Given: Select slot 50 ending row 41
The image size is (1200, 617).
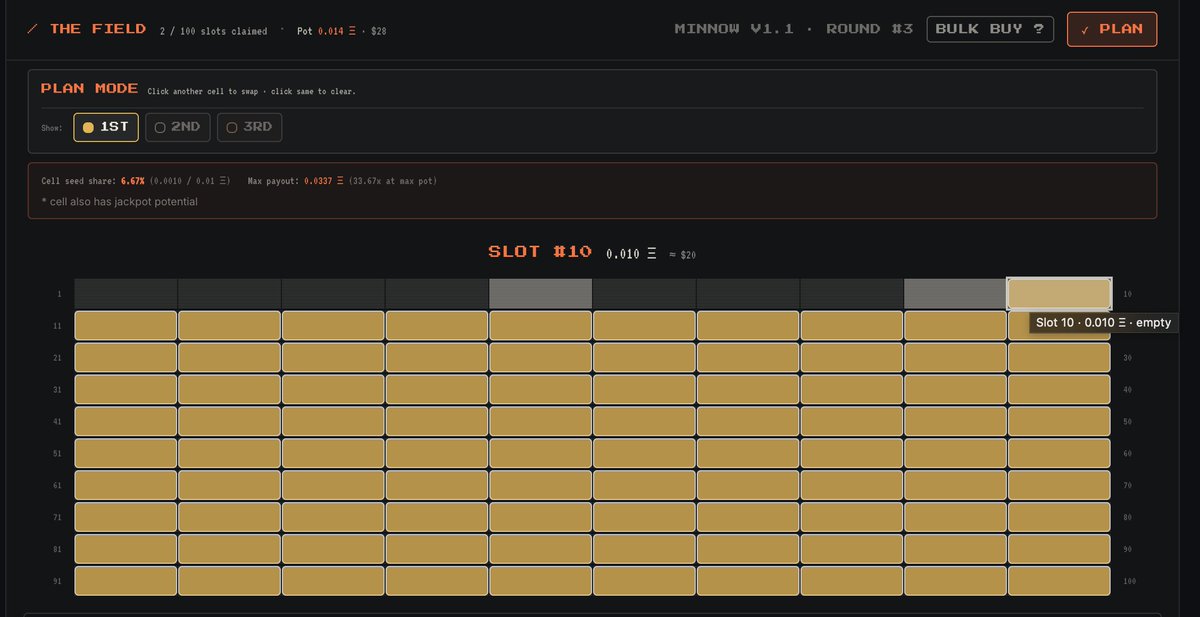Looking at the screenshot, I should click(x=1059, y=422).
